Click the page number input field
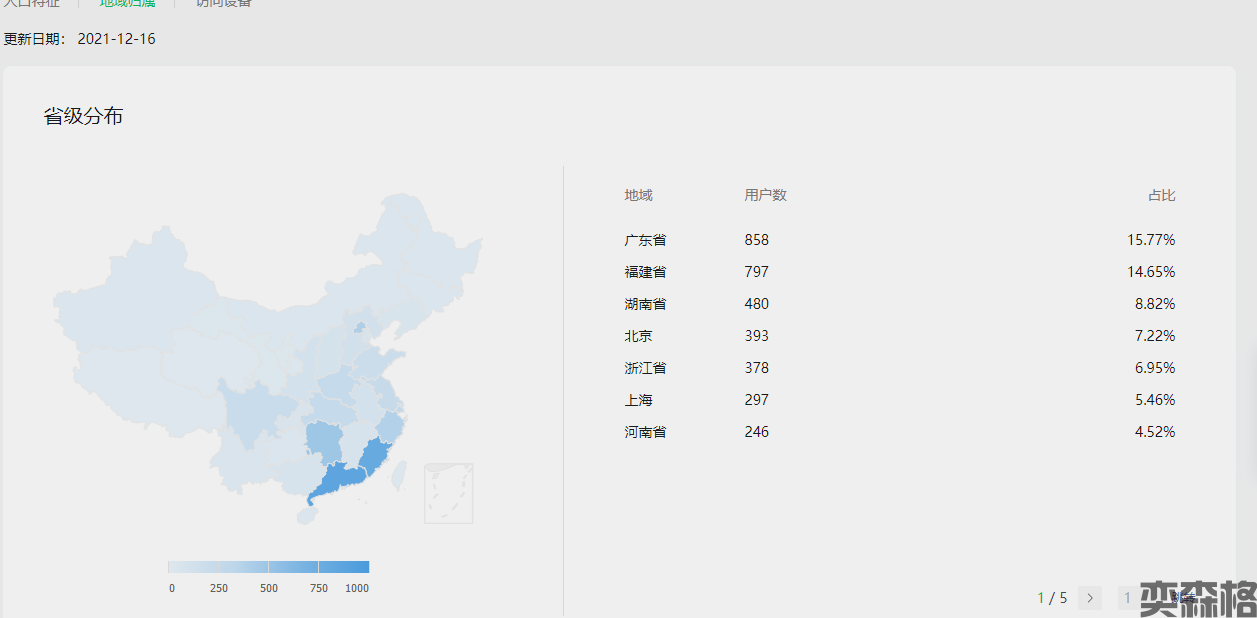1257x618 pixels. click(x=1128, y=598)
